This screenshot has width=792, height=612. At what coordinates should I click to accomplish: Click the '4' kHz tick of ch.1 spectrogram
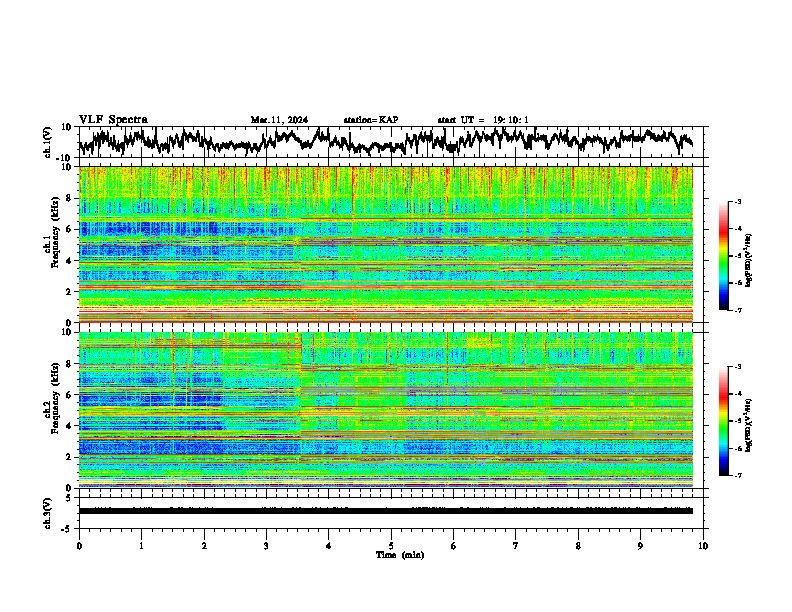point(70,261)
